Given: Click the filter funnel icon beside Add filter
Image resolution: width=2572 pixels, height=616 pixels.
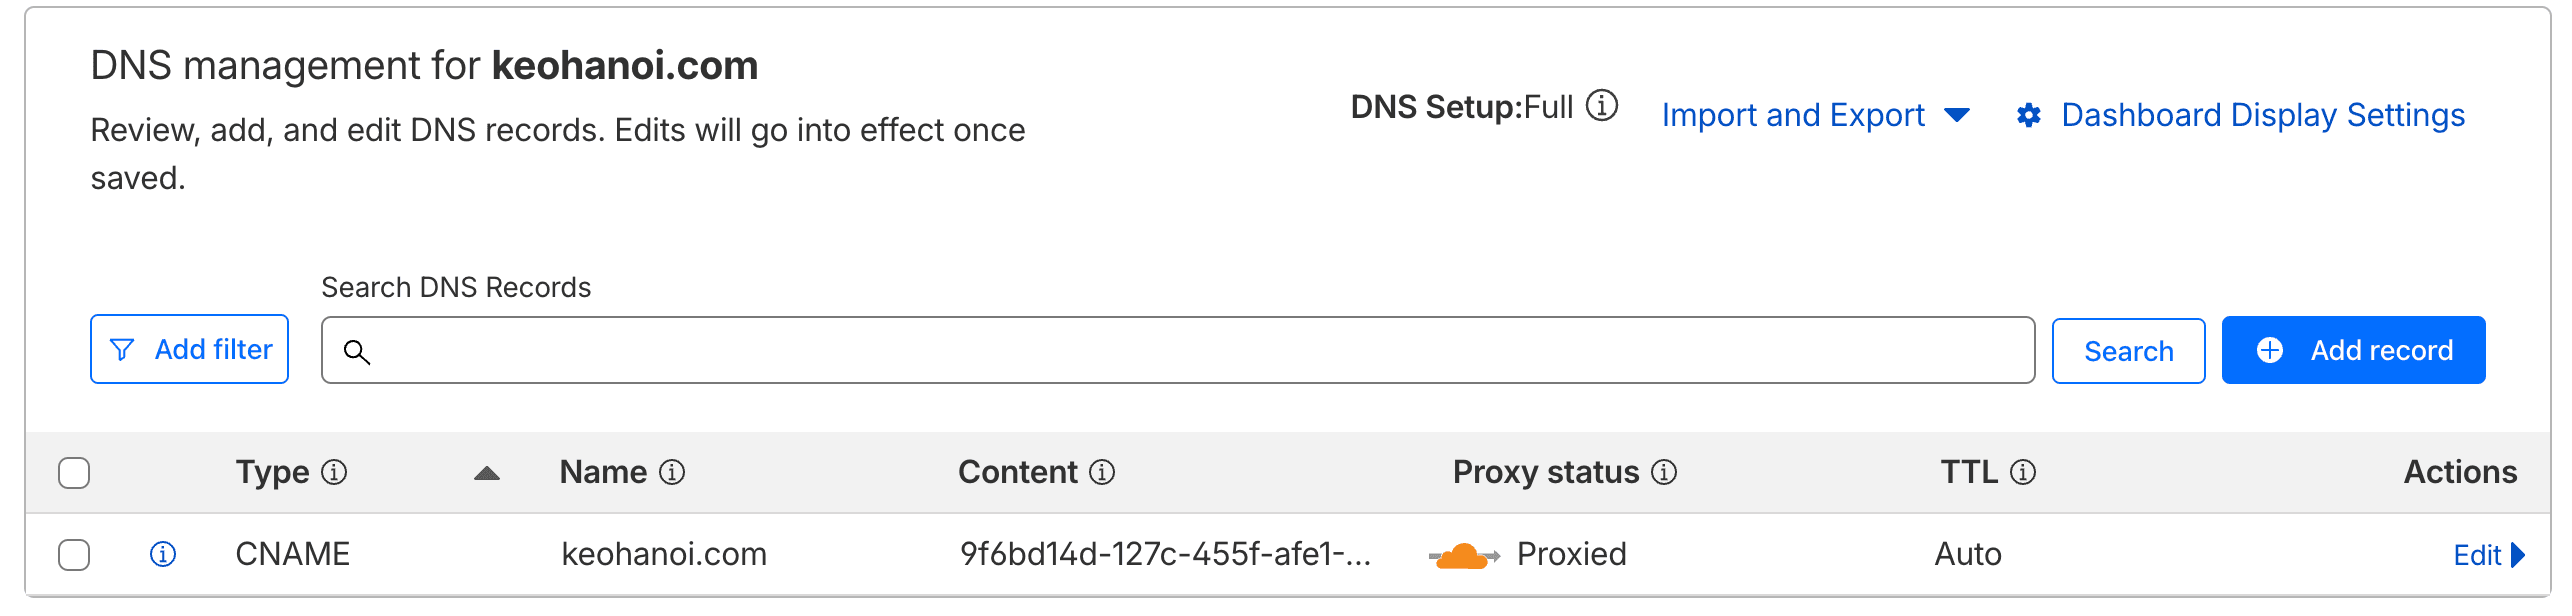Looking at the screenshot, I should click(x=122, y=349).
